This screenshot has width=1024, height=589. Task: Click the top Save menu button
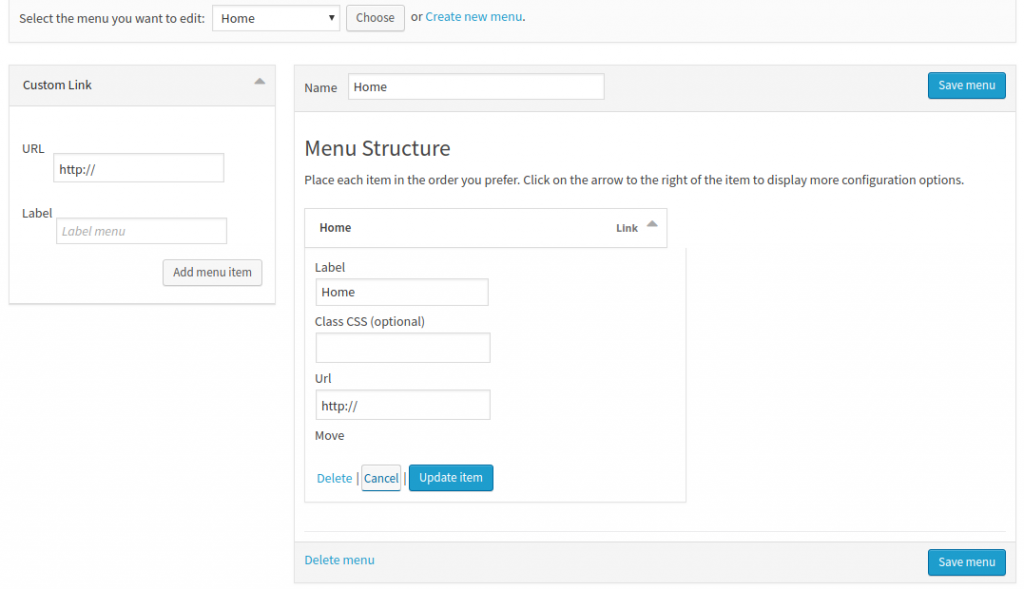click(x=966, y=86)
